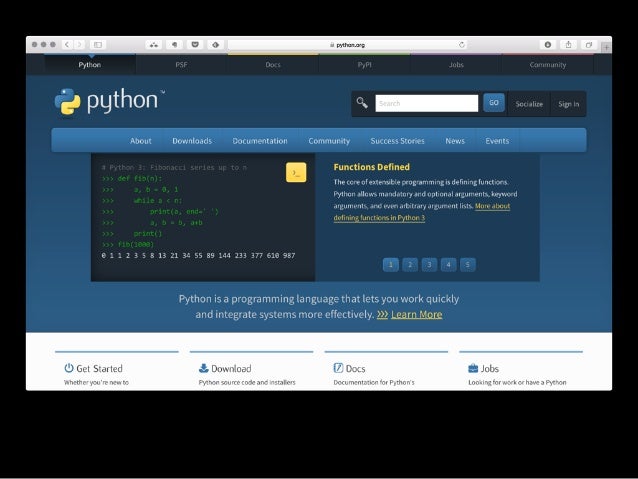Go to the Jobs top tab
Image resolution: width=638 pixels, height=479 pixels.
pos(456,65)
